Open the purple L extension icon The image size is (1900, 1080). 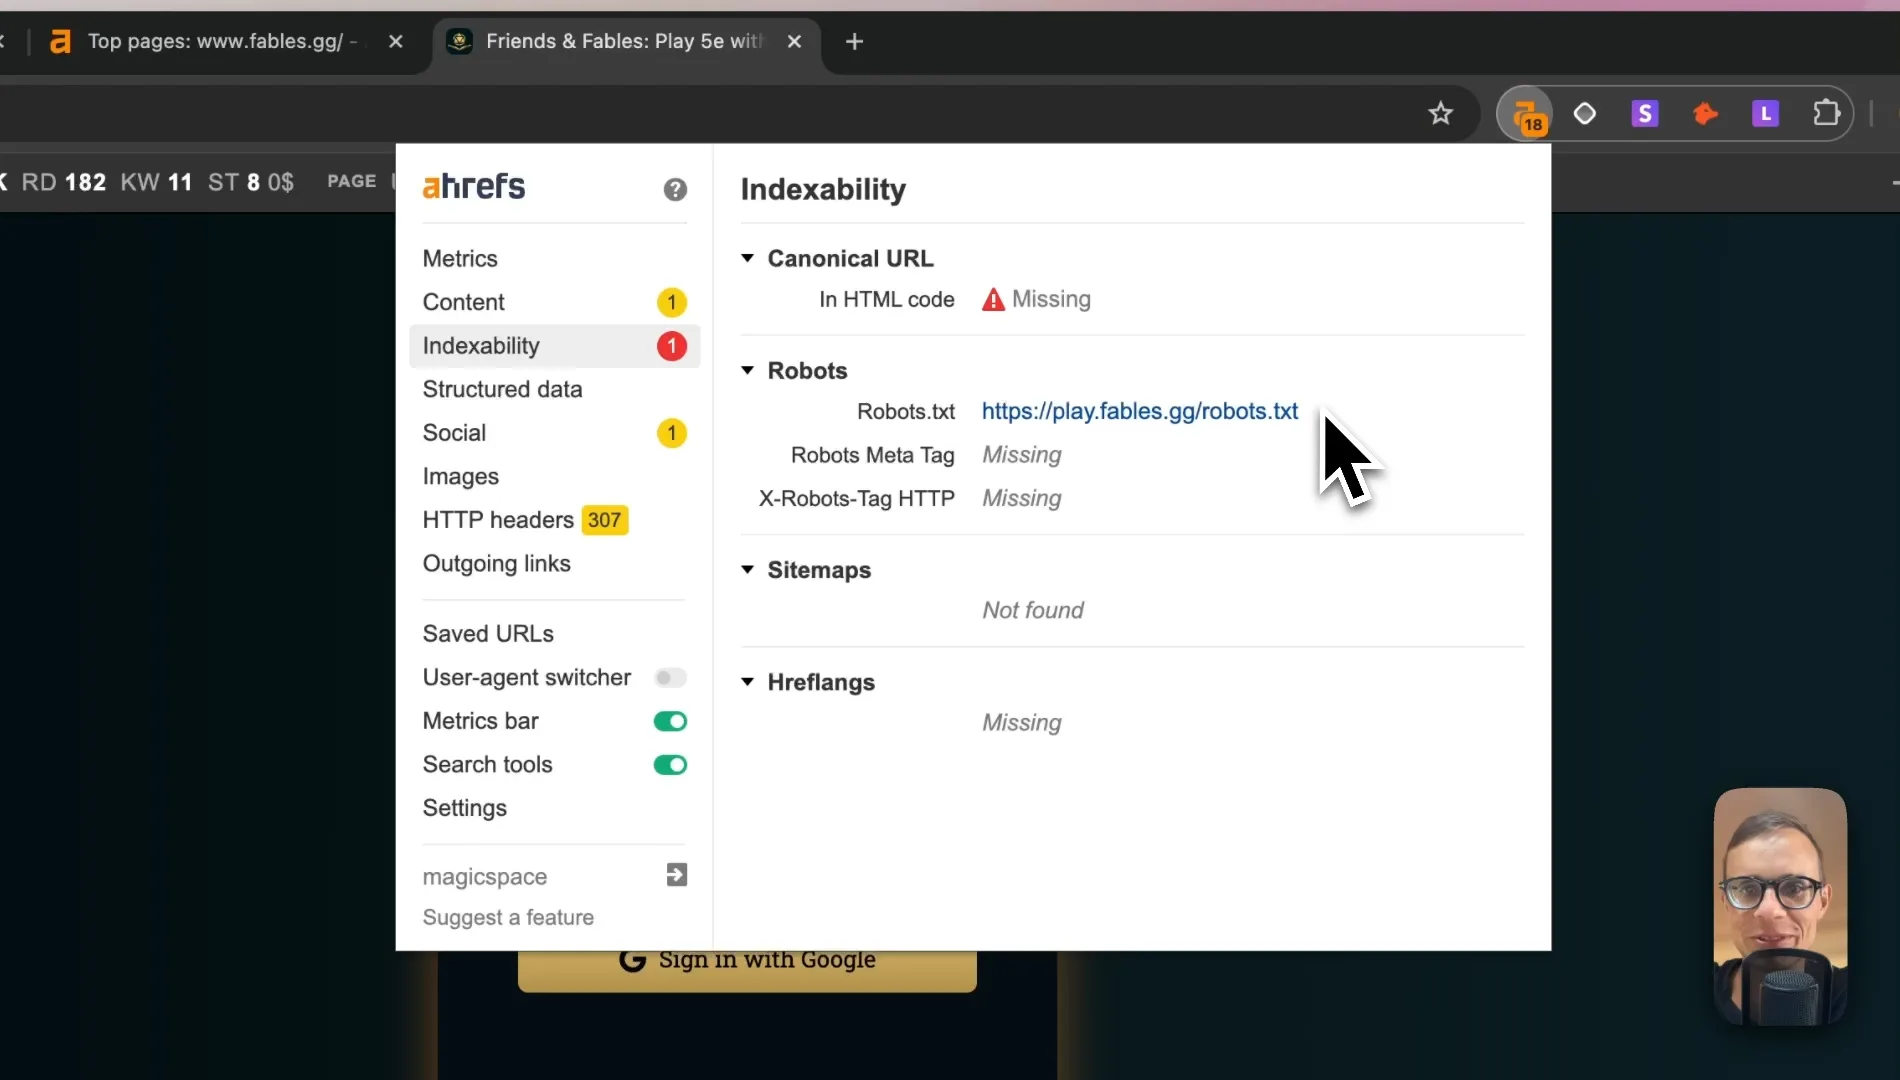pyautogui.click(x=1766, y=114)
